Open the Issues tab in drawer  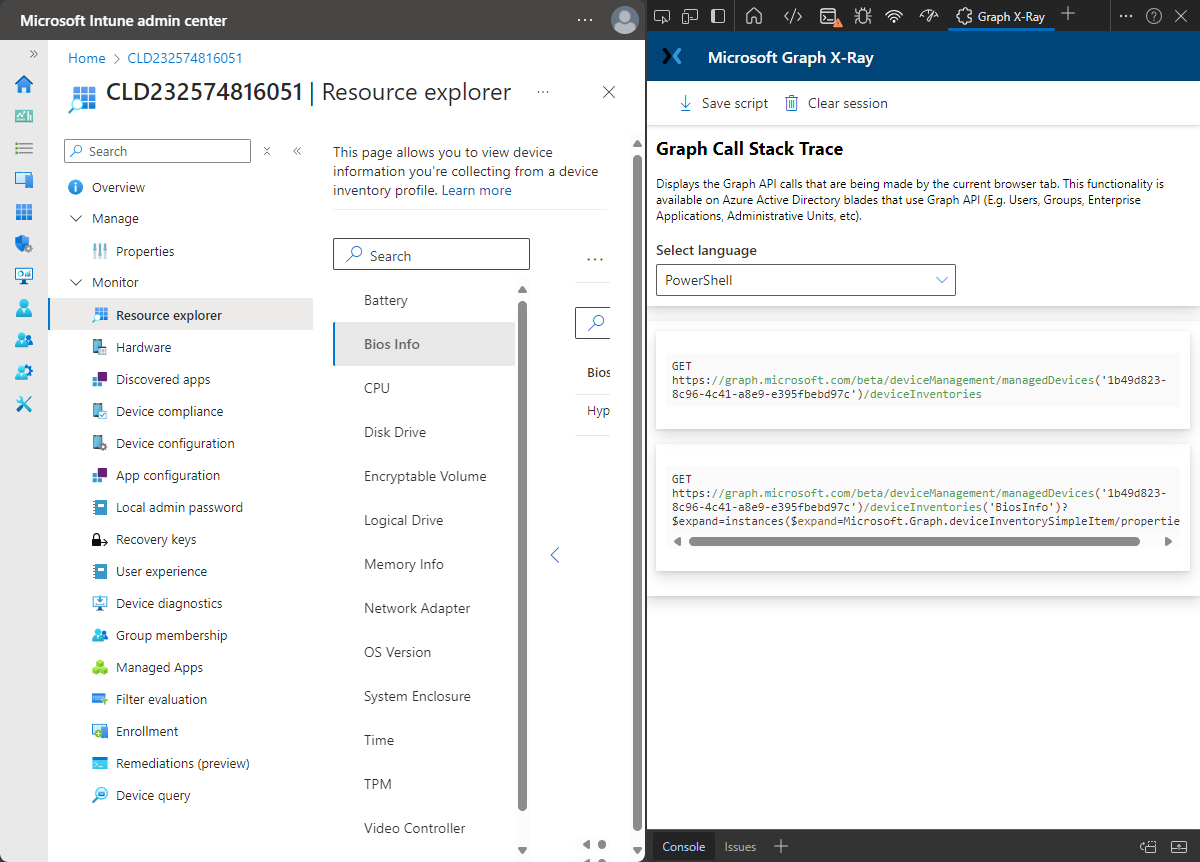[740, 847]
